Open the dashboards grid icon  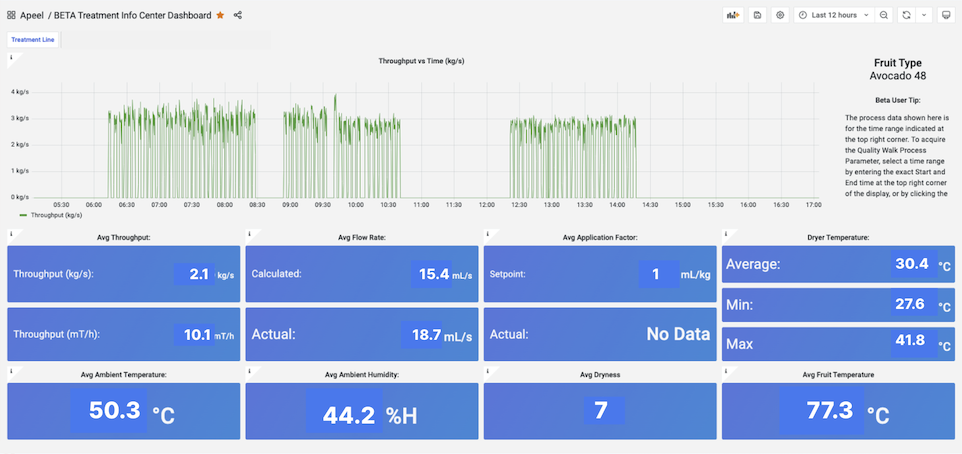[11, 15]
